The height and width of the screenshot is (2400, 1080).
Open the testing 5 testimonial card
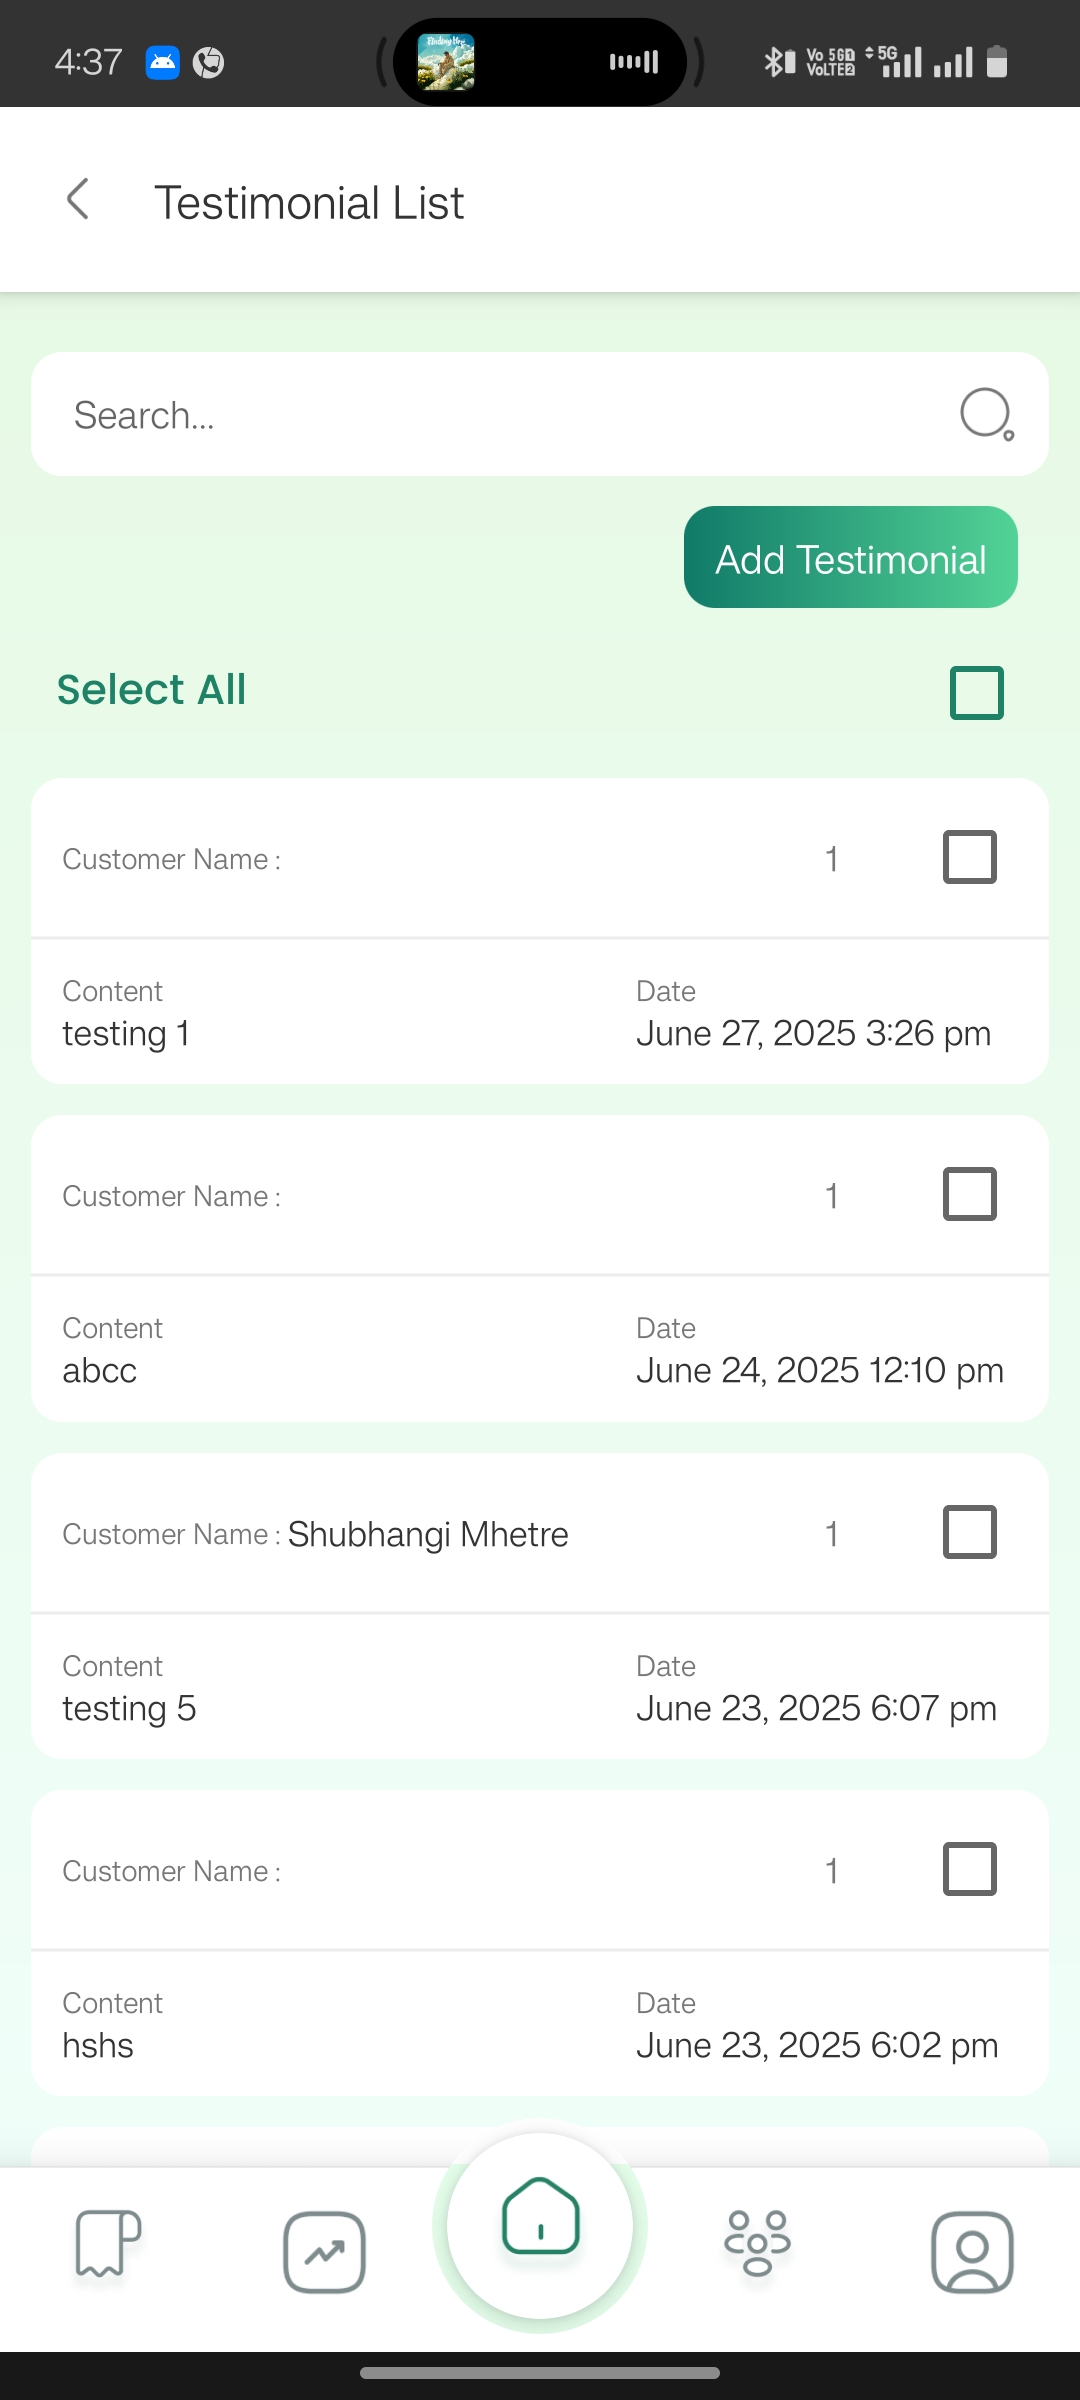coord(540,1606)
